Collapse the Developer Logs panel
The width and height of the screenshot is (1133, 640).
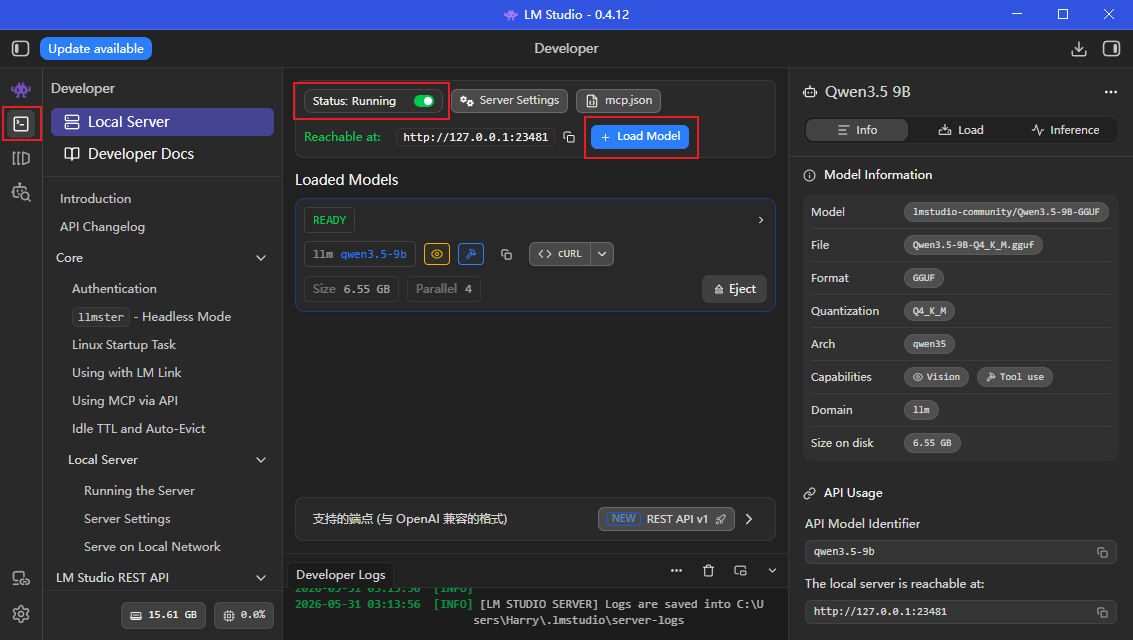point(772,571)
